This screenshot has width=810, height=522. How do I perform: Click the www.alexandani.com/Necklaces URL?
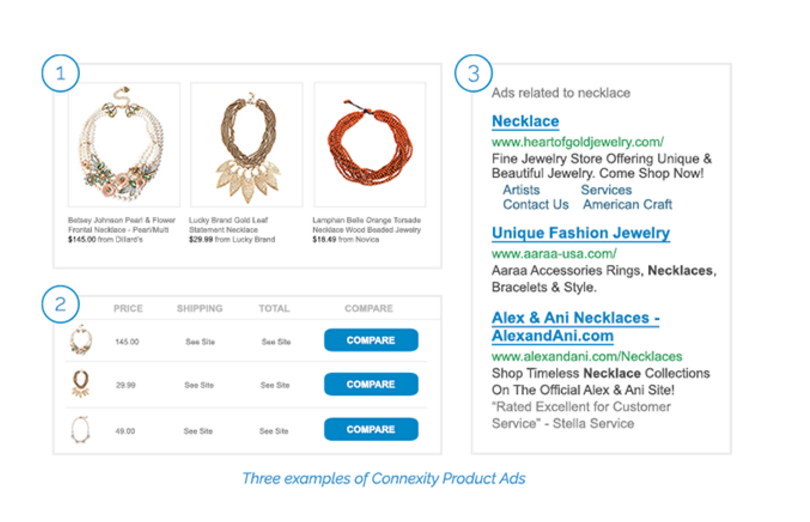point(586,356)
